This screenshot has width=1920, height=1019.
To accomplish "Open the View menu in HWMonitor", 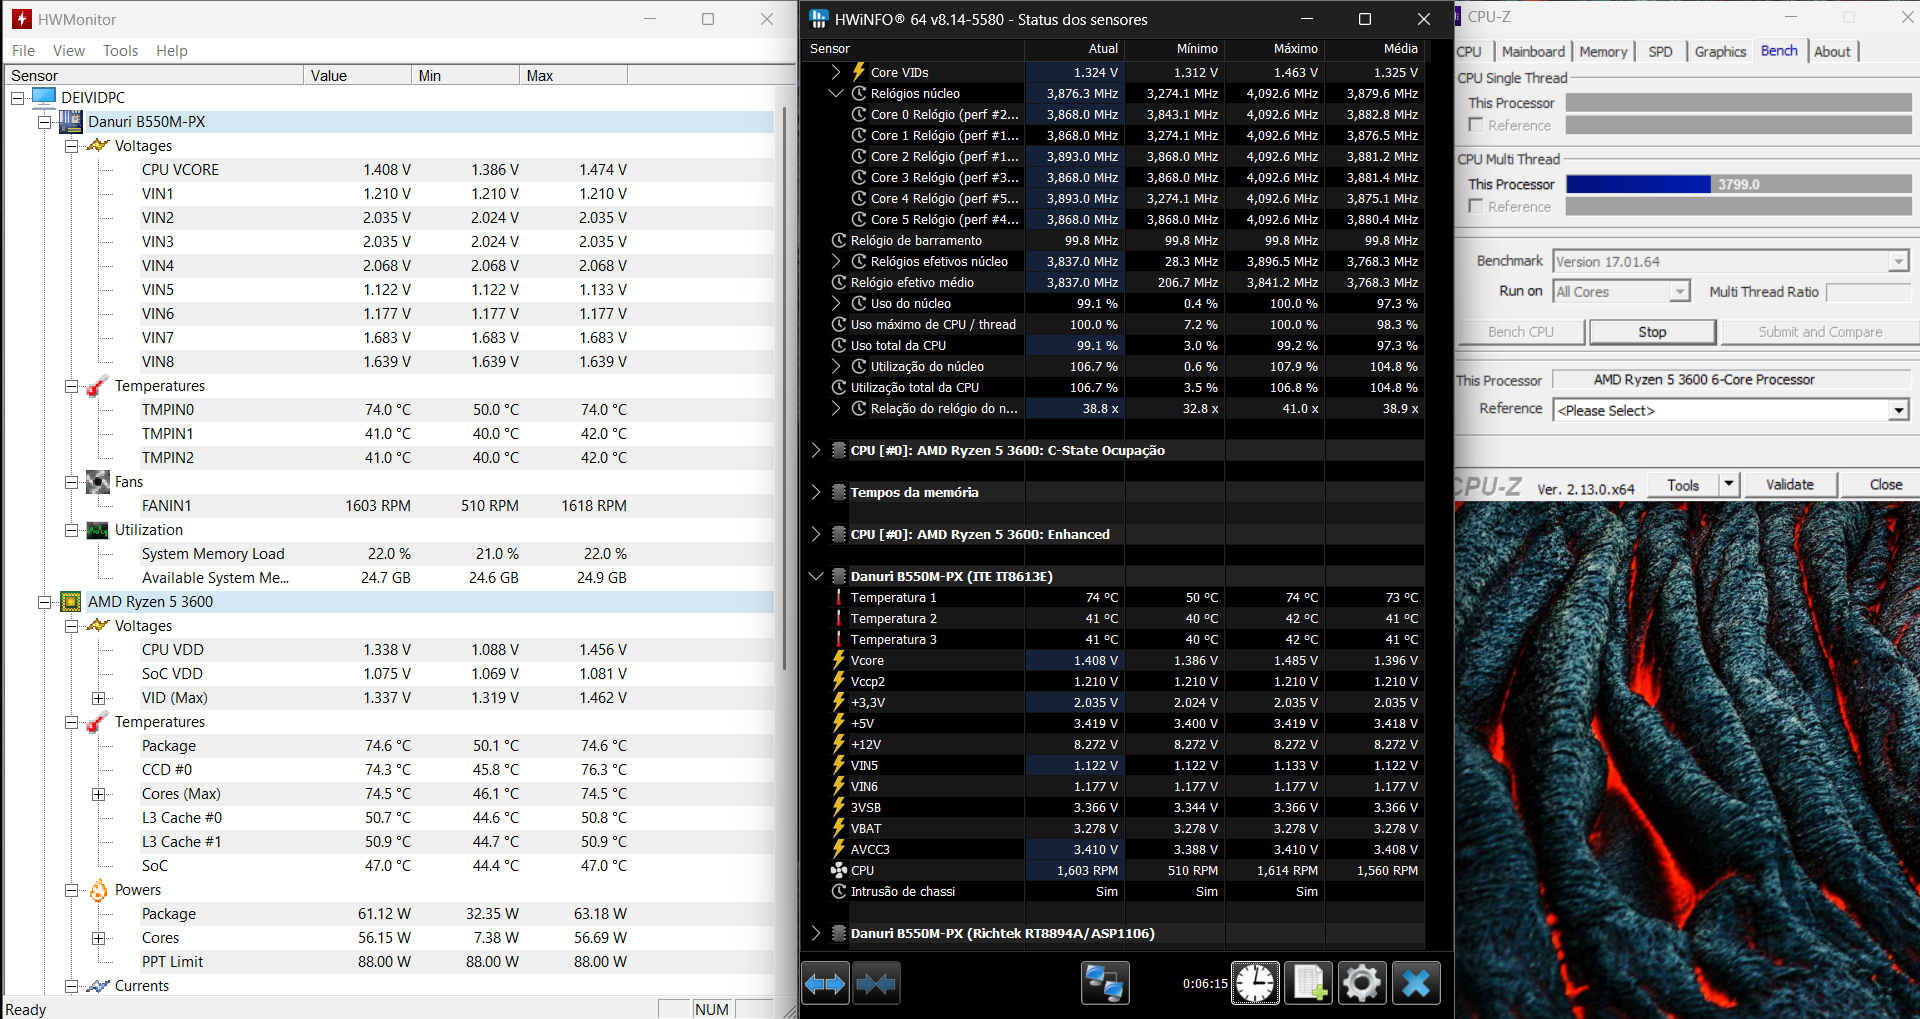I will pos(69,50).
